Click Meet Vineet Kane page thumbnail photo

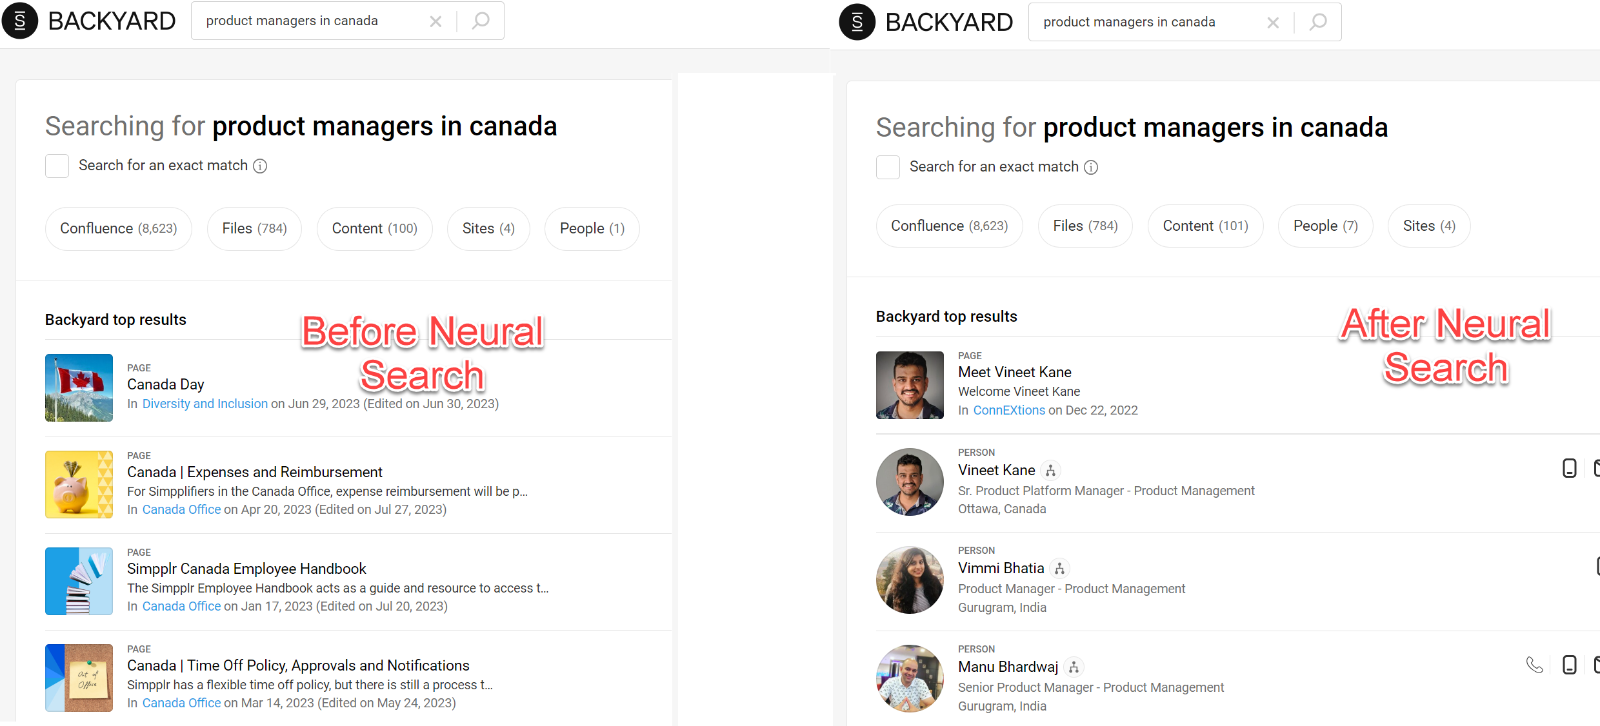point(910,385)
